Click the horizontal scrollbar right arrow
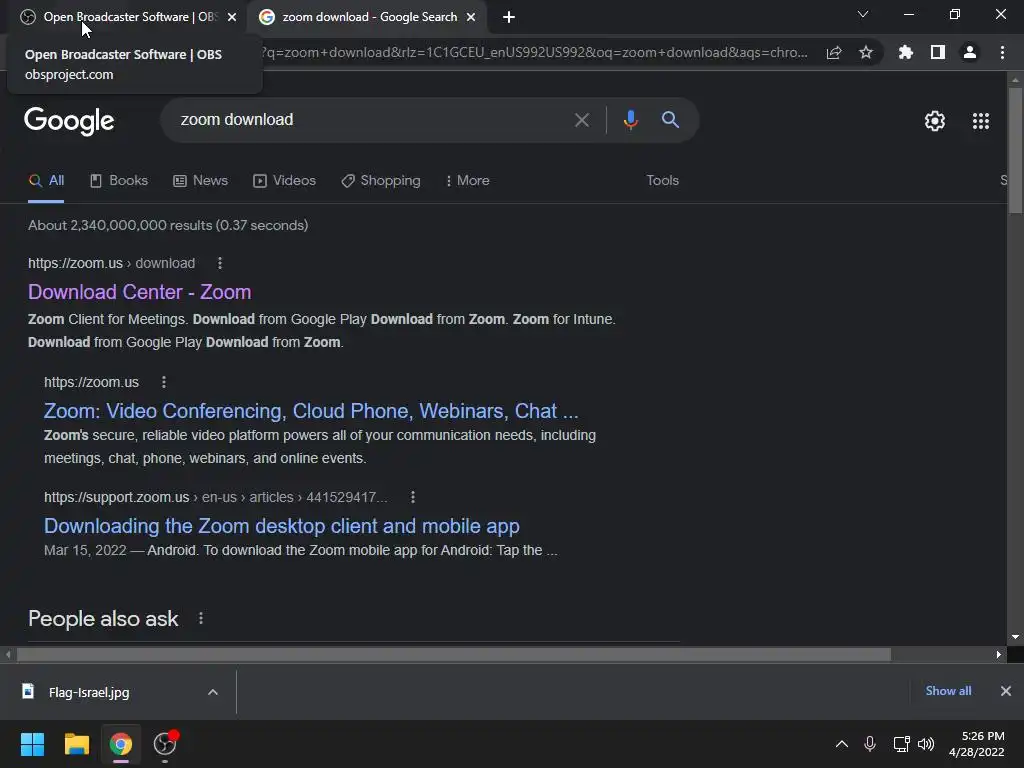This screenshot has height=768, width=1024. (x=999, y=654)
